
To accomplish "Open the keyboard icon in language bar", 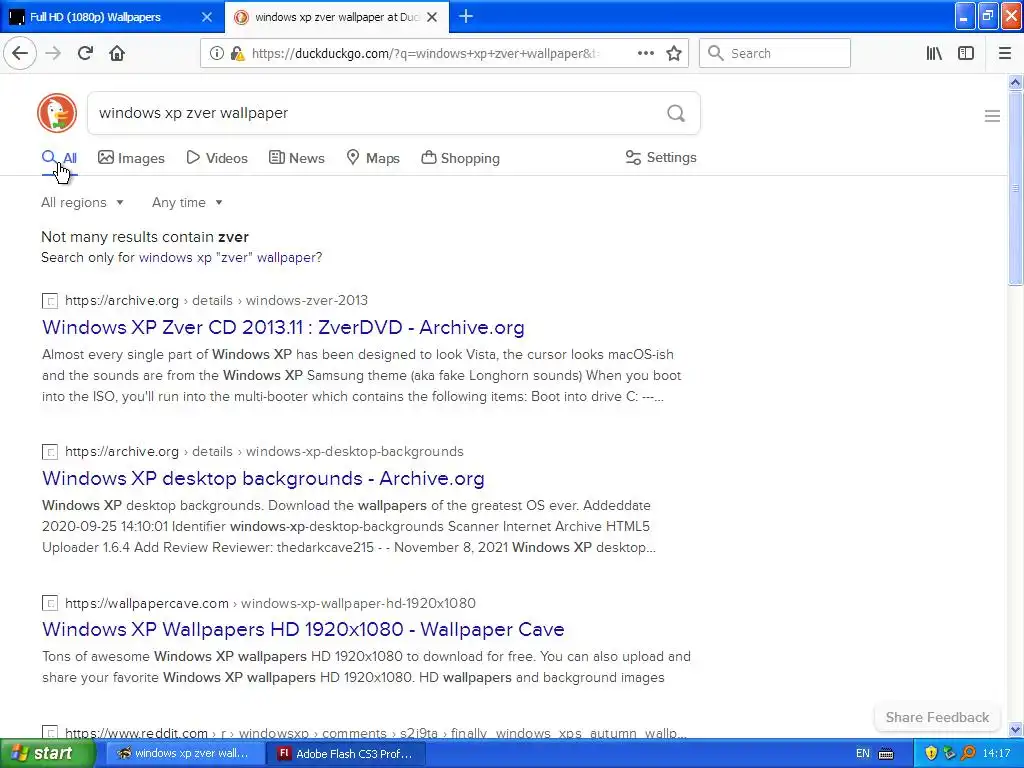I will pyautogui.click(x=886, y=754).
